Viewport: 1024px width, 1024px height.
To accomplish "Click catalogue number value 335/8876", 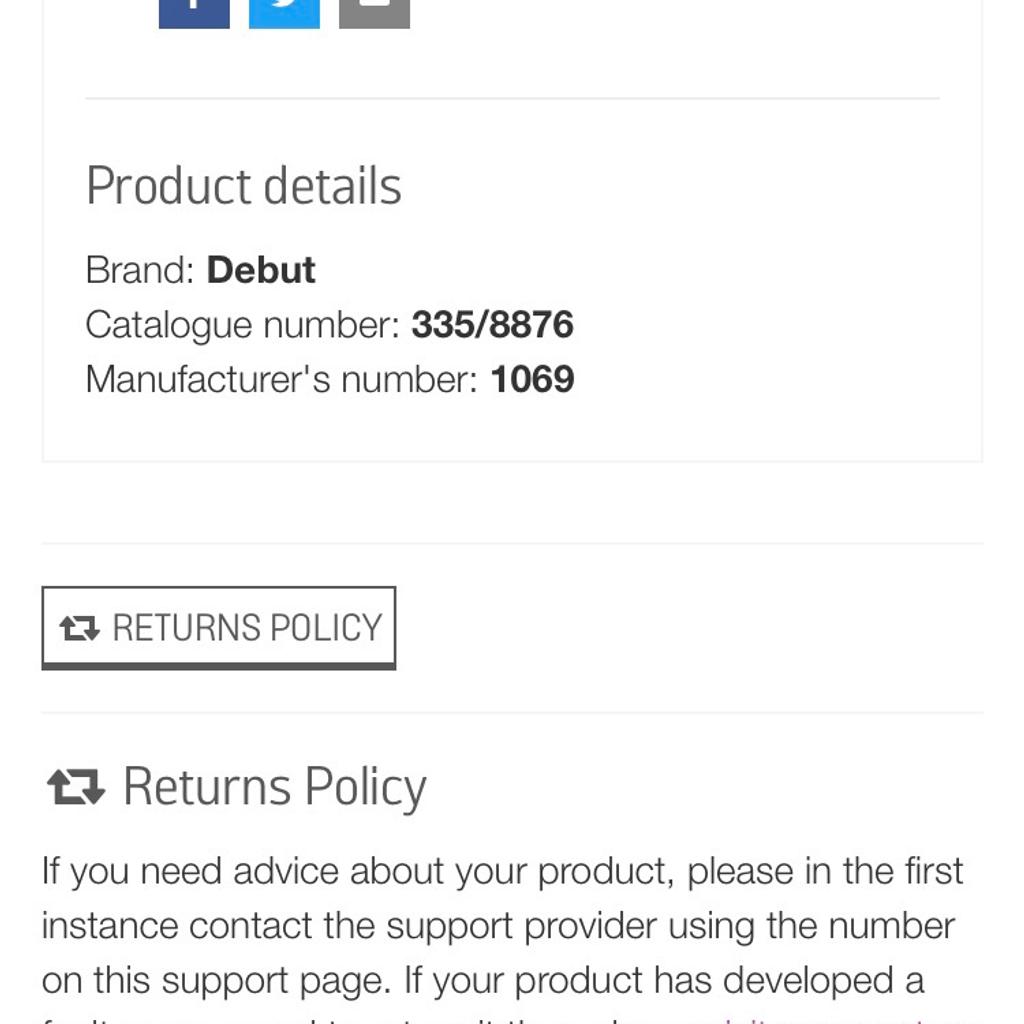I will (x=492, y=324).
